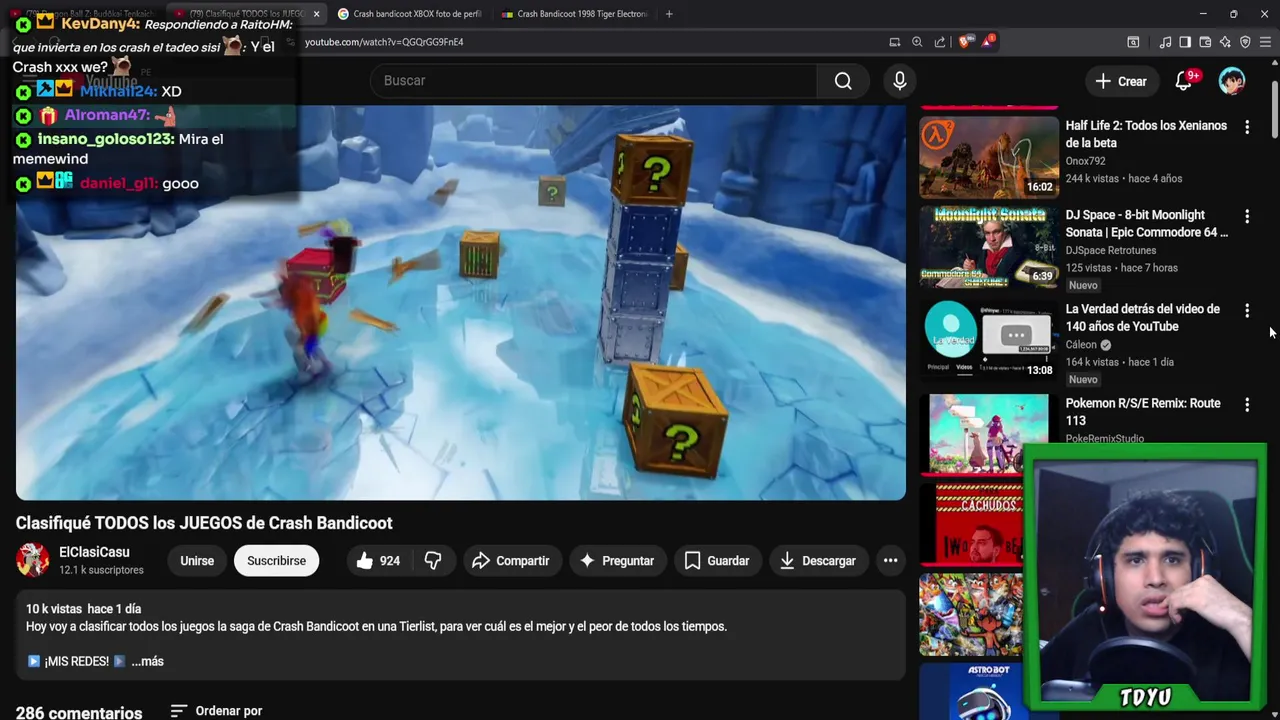The width and height of the screenshot is (1280, 720).
Task: Like the video with thumbs-up 924
Action: pyautogui.click(x=378, y=561)
